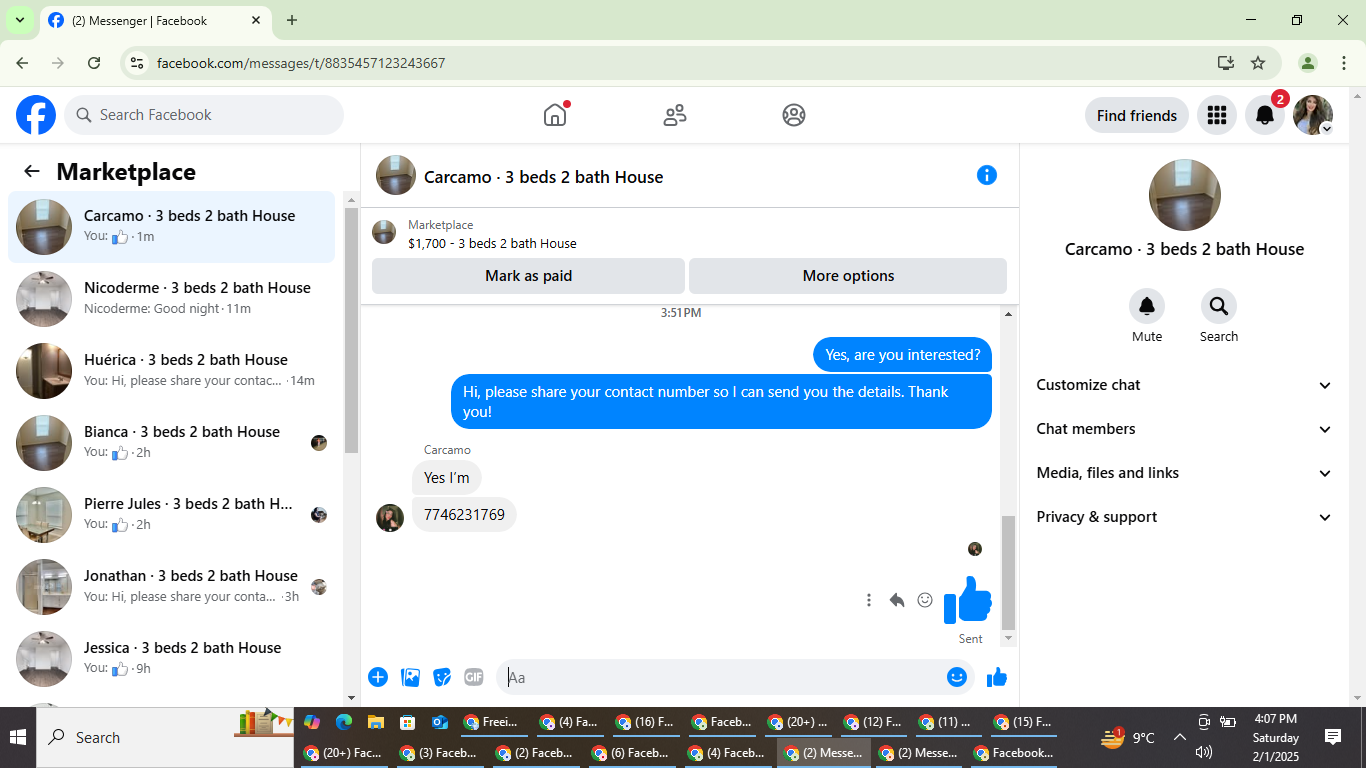The image size is (1366, 768).
Task: Open Pierre Jules conversation
Action: [x=171, y=515]
